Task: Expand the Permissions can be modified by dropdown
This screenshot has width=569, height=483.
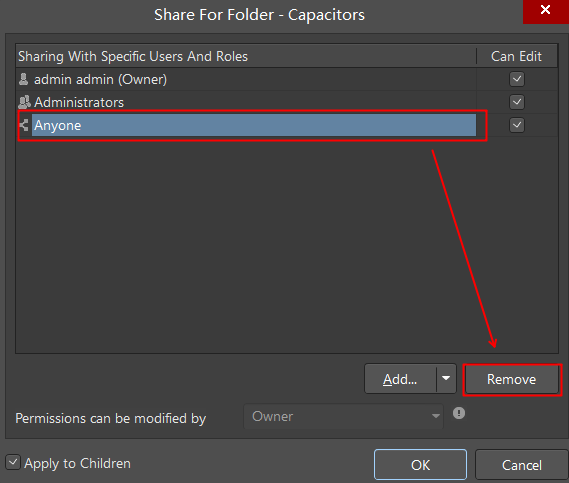Action: pos(343,416)
